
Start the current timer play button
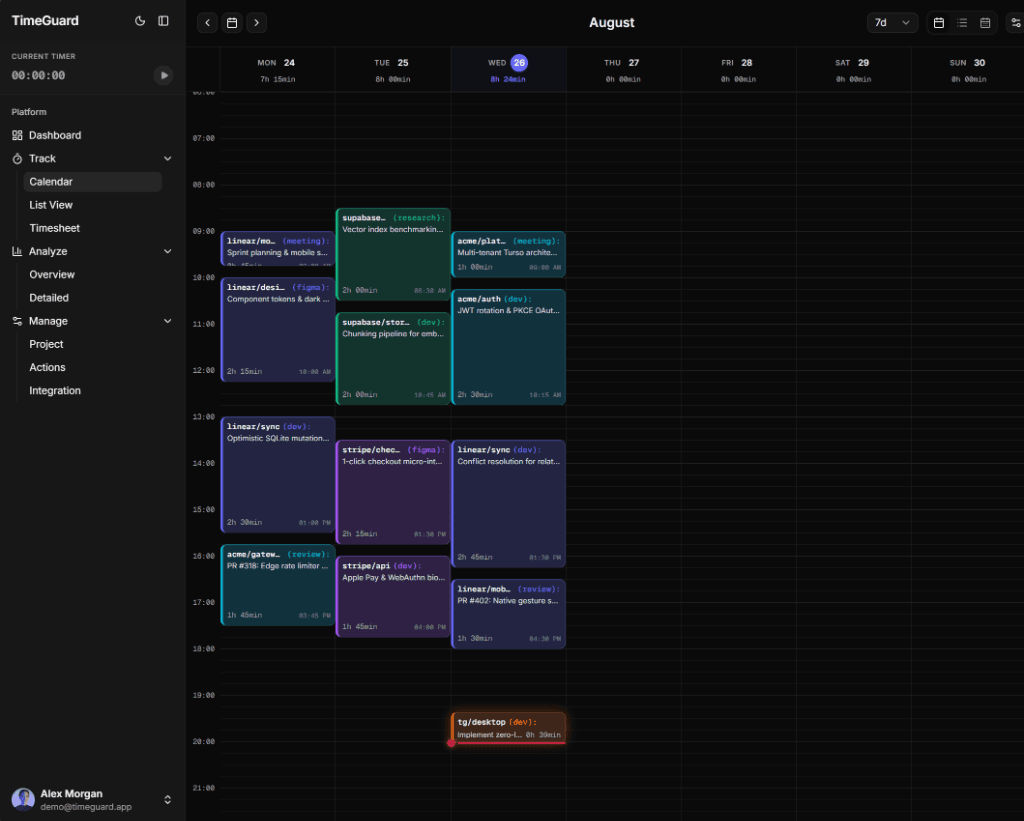coord(163,75)
